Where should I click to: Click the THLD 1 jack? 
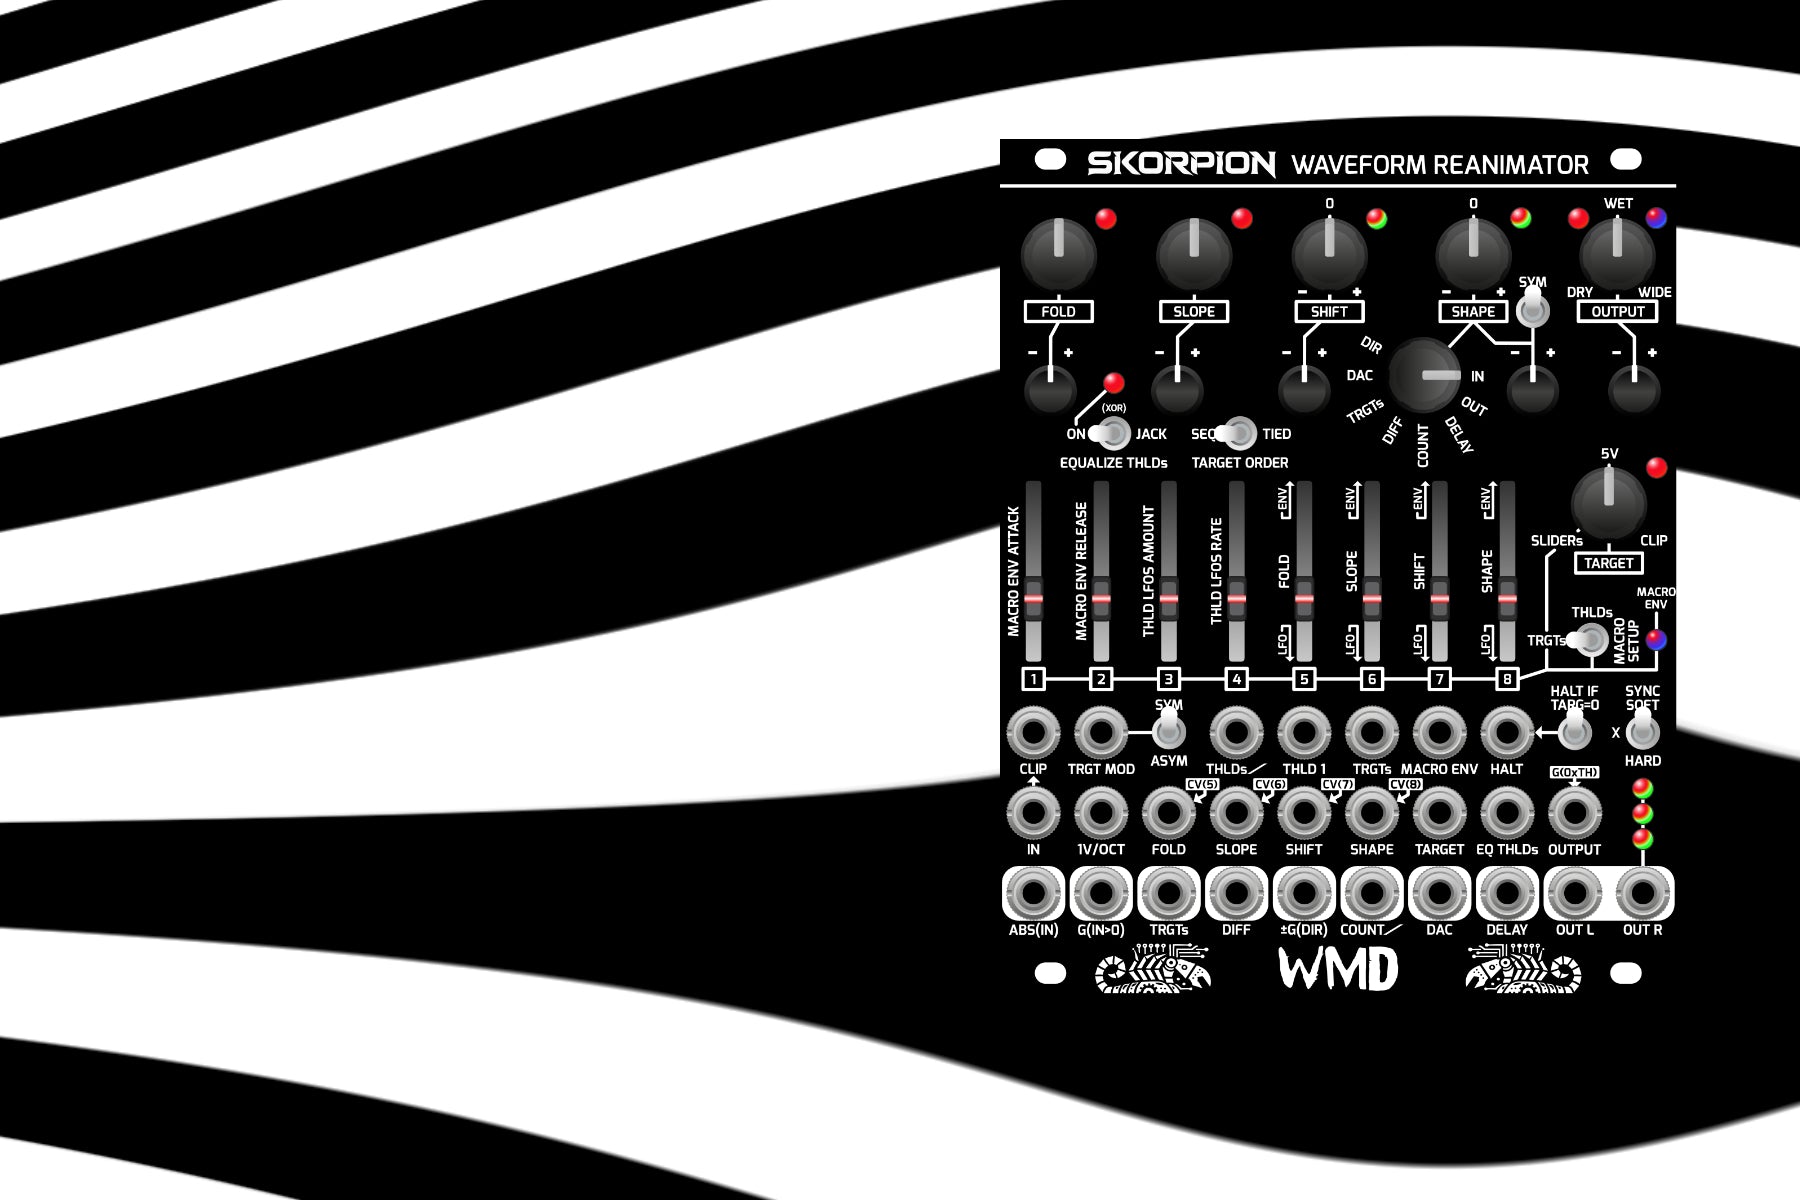pyautogui.click(x=1304, y=733)
